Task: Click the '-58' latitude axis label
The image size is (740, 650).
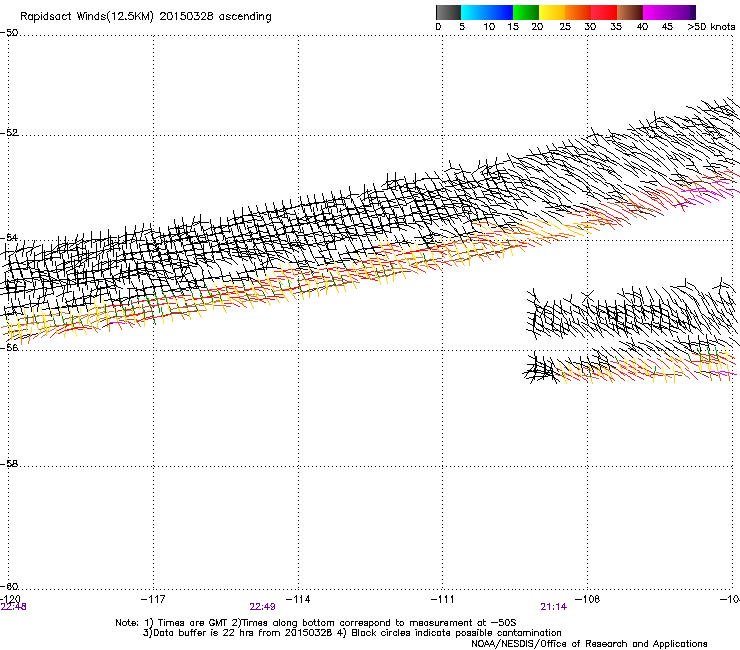Action: point(9,464)
